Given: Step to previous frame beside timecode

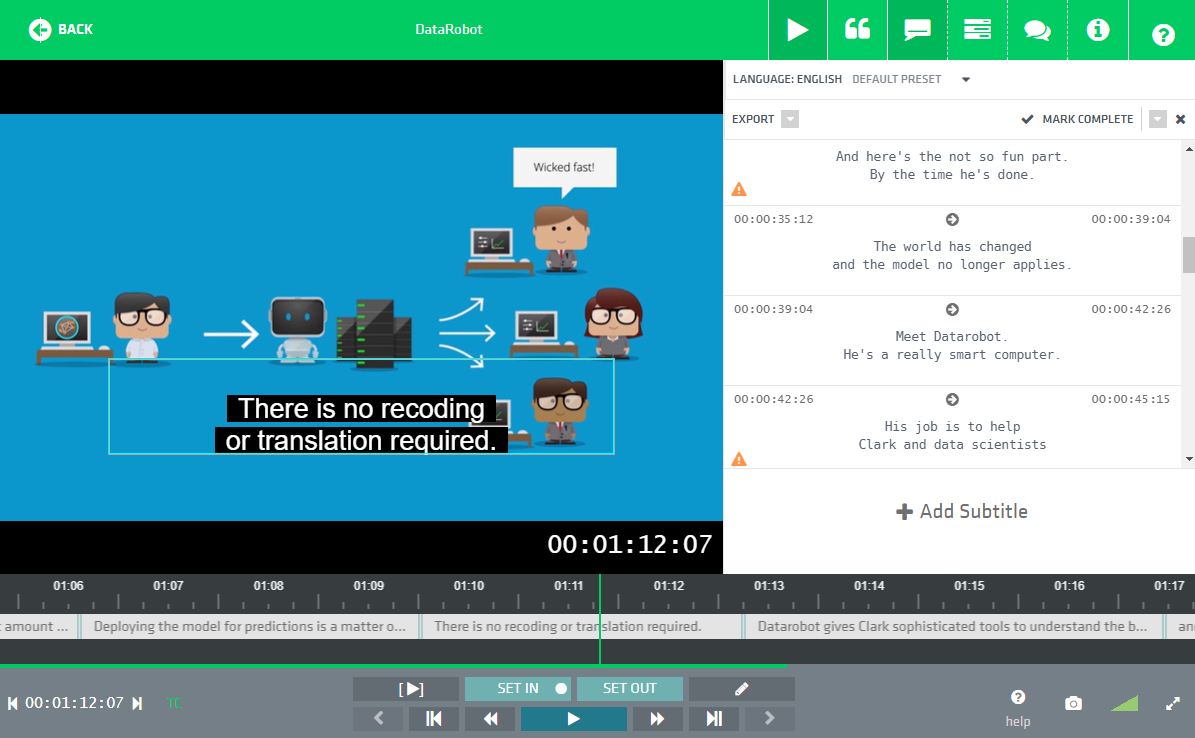Looking at the screenshot, I should pos(12,703).
